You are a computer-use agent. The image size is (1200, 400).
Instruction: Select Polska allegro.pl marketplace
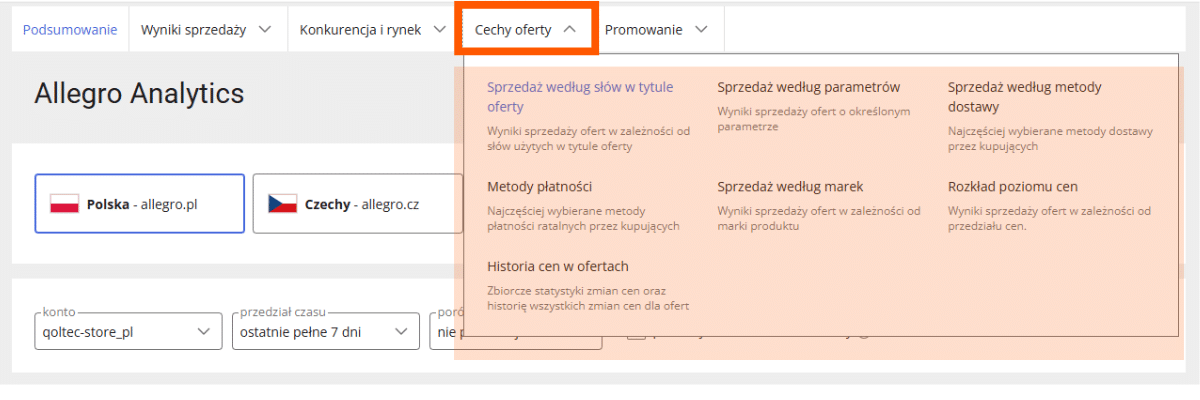pyautogui.click(x=140, y=204)
